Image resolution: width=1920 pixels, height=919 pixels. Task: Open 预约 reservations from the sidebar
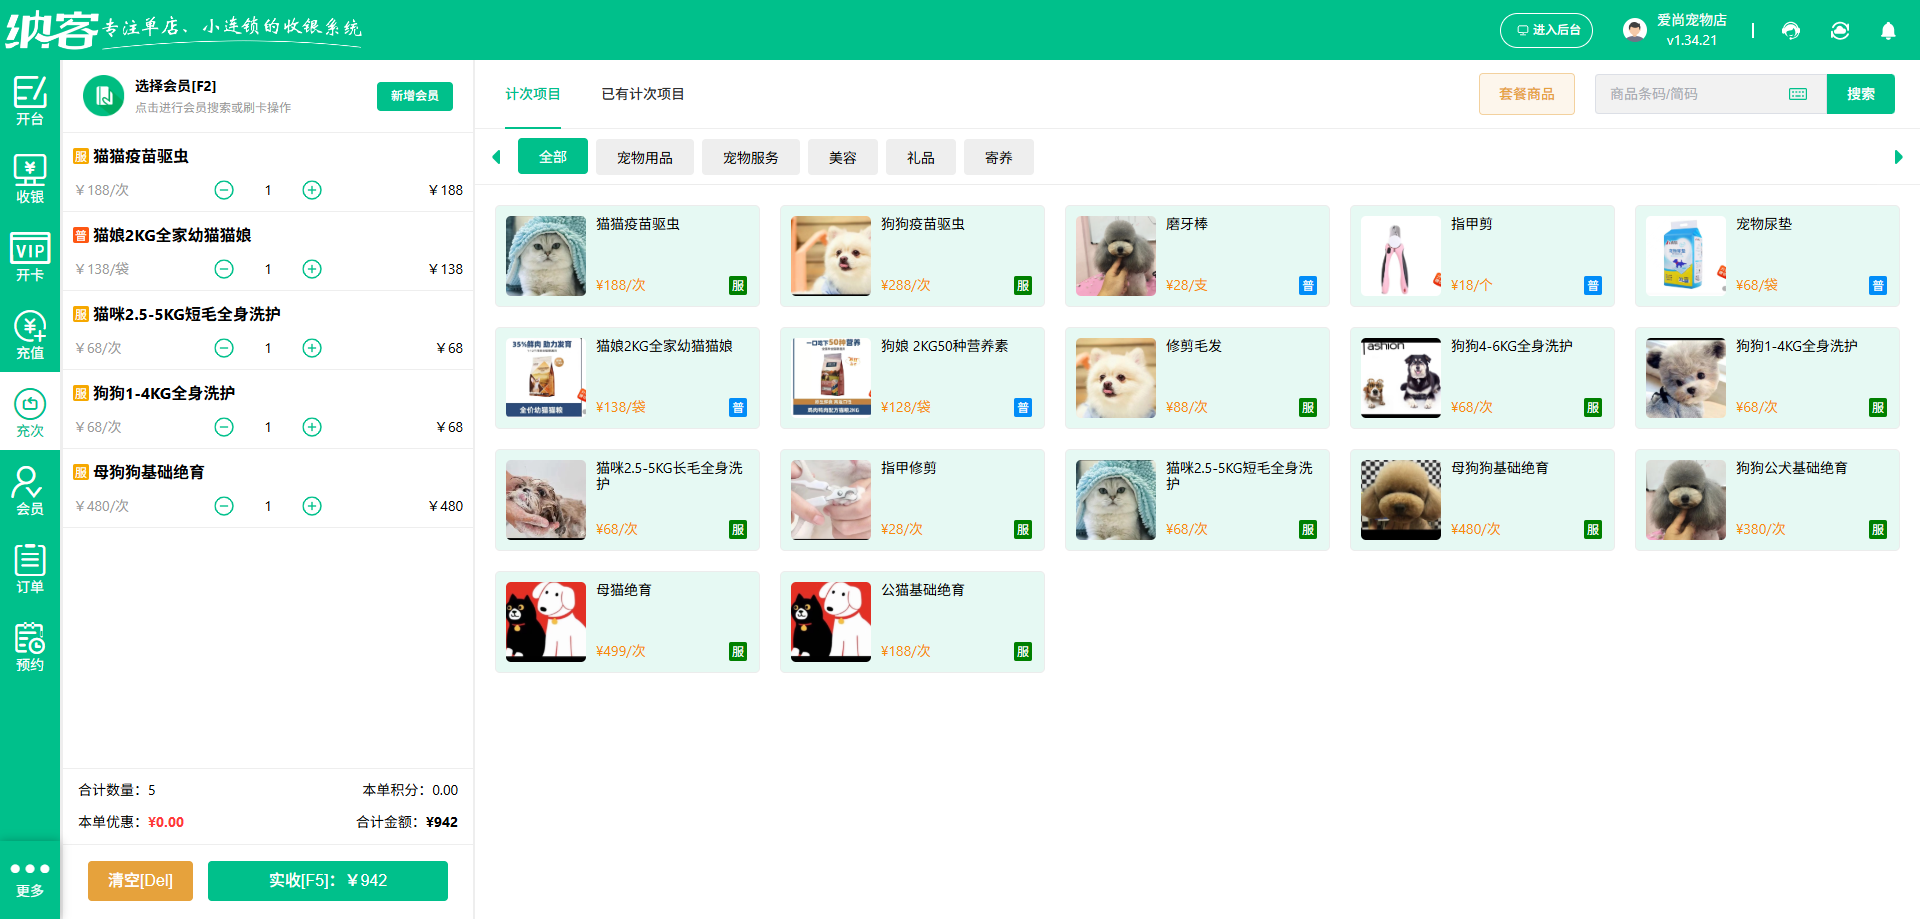pyautogui.click(x=30, y=645)
